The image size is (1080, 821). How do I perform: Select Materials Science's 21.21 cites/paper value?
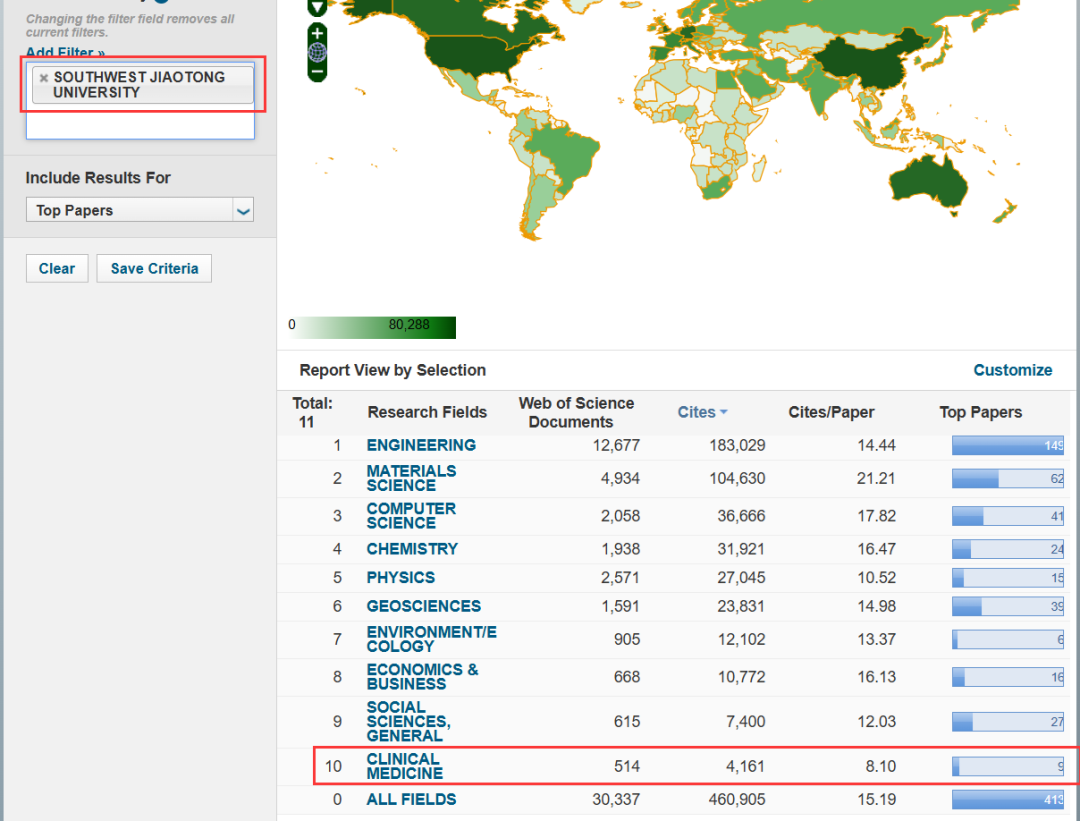coord(876,478)
